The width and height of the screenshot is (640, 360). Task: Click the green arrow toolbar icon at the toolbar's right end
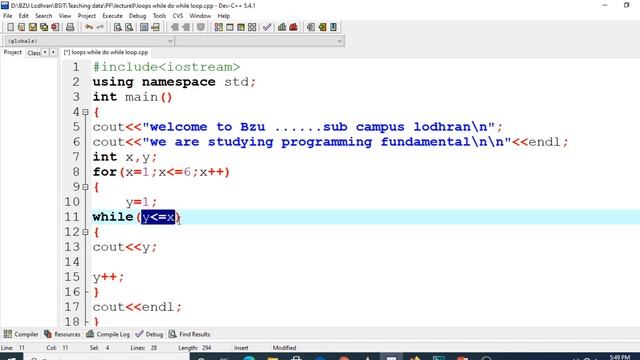coord(322,27)
